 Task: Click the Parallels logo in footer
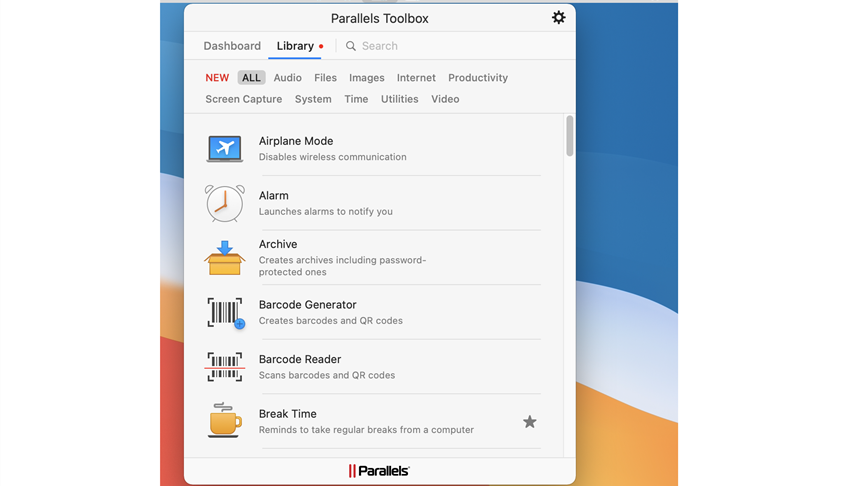point(379,471)
